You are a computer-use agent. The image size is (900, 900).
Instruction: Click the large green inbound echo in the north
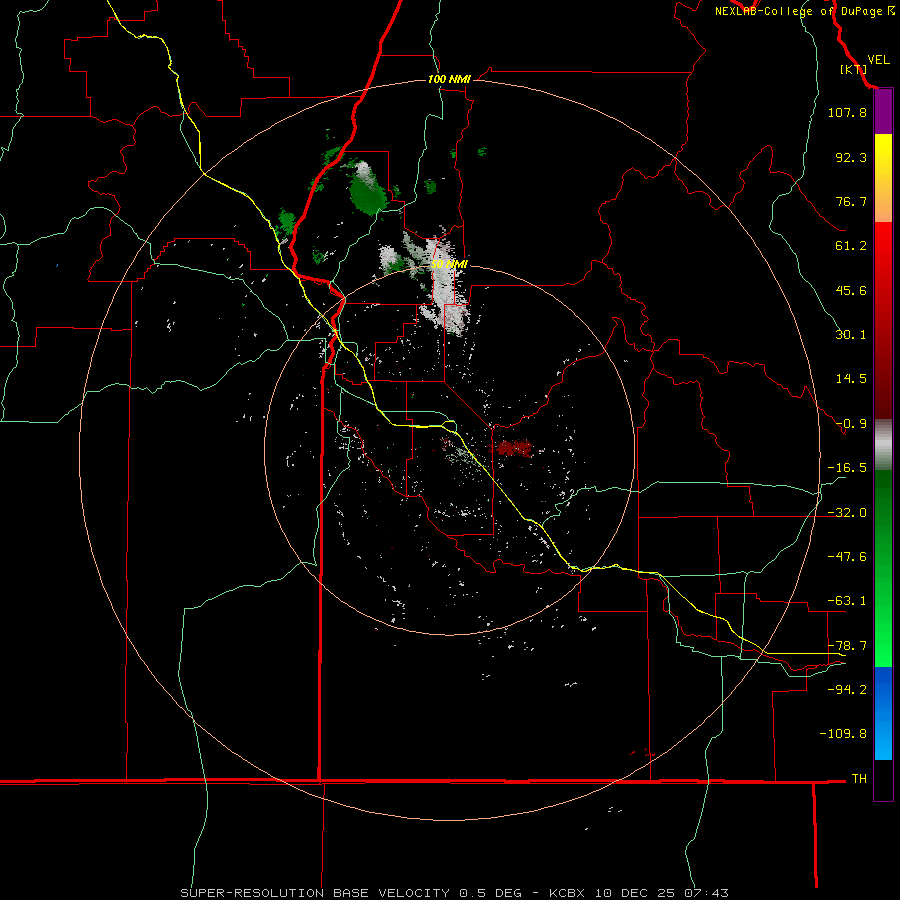368,194
